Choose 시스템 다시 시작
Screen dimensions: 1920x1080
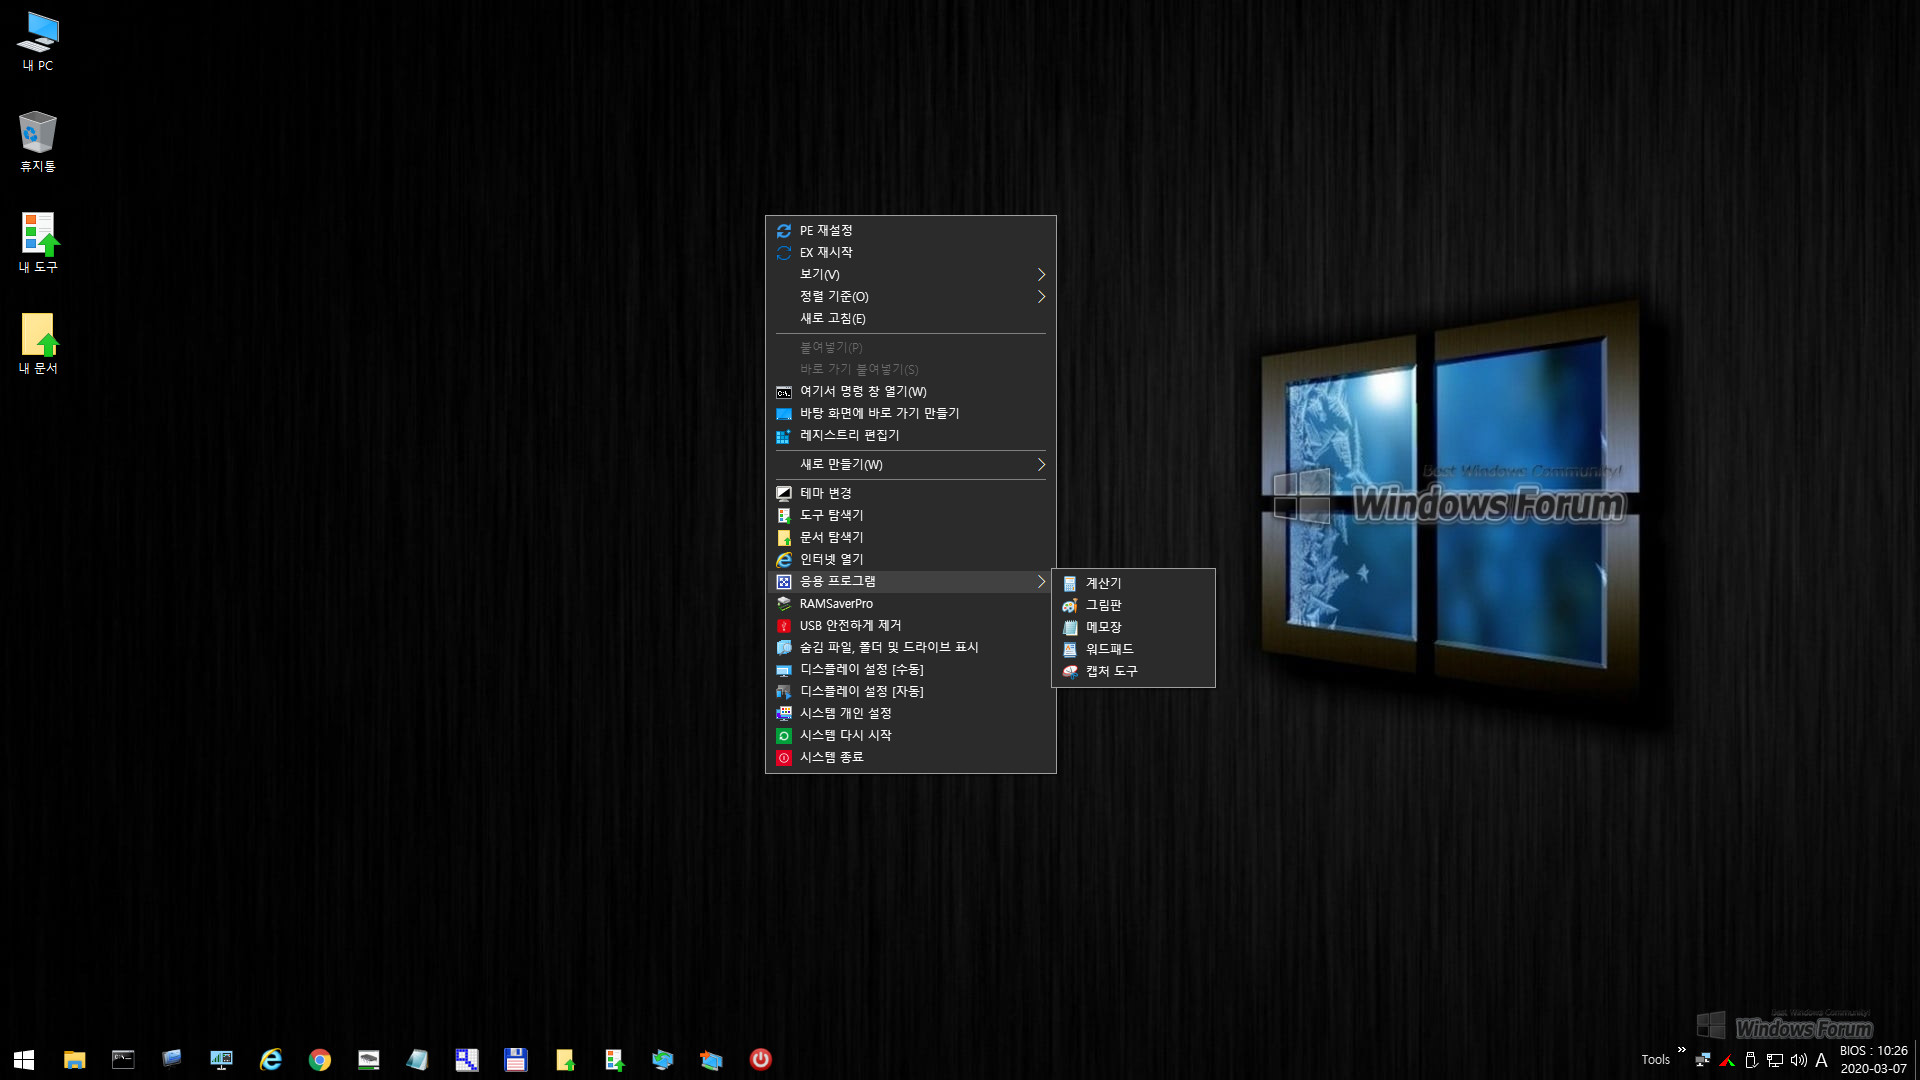tap(911, 735)
